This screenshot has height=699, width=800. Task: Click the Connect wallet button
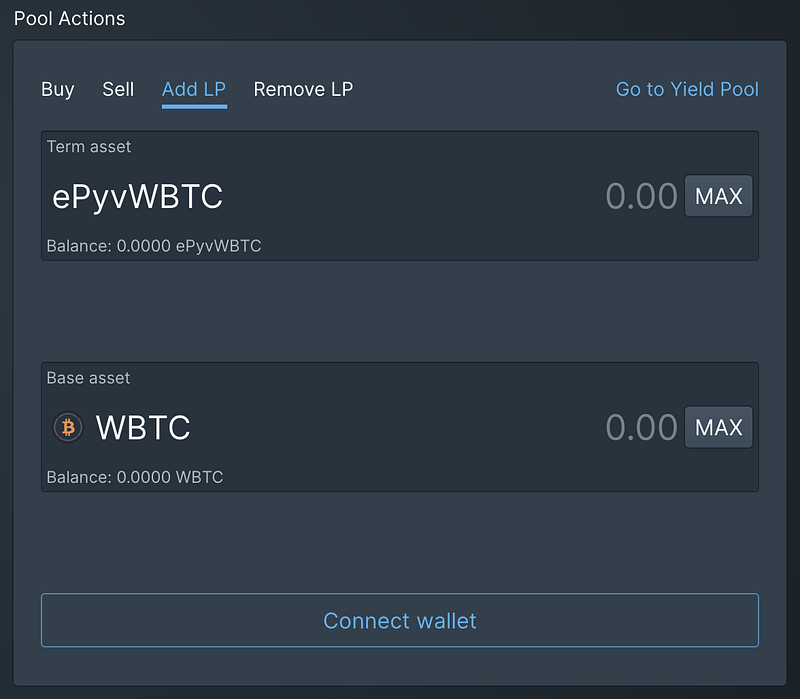coord(400,620)
